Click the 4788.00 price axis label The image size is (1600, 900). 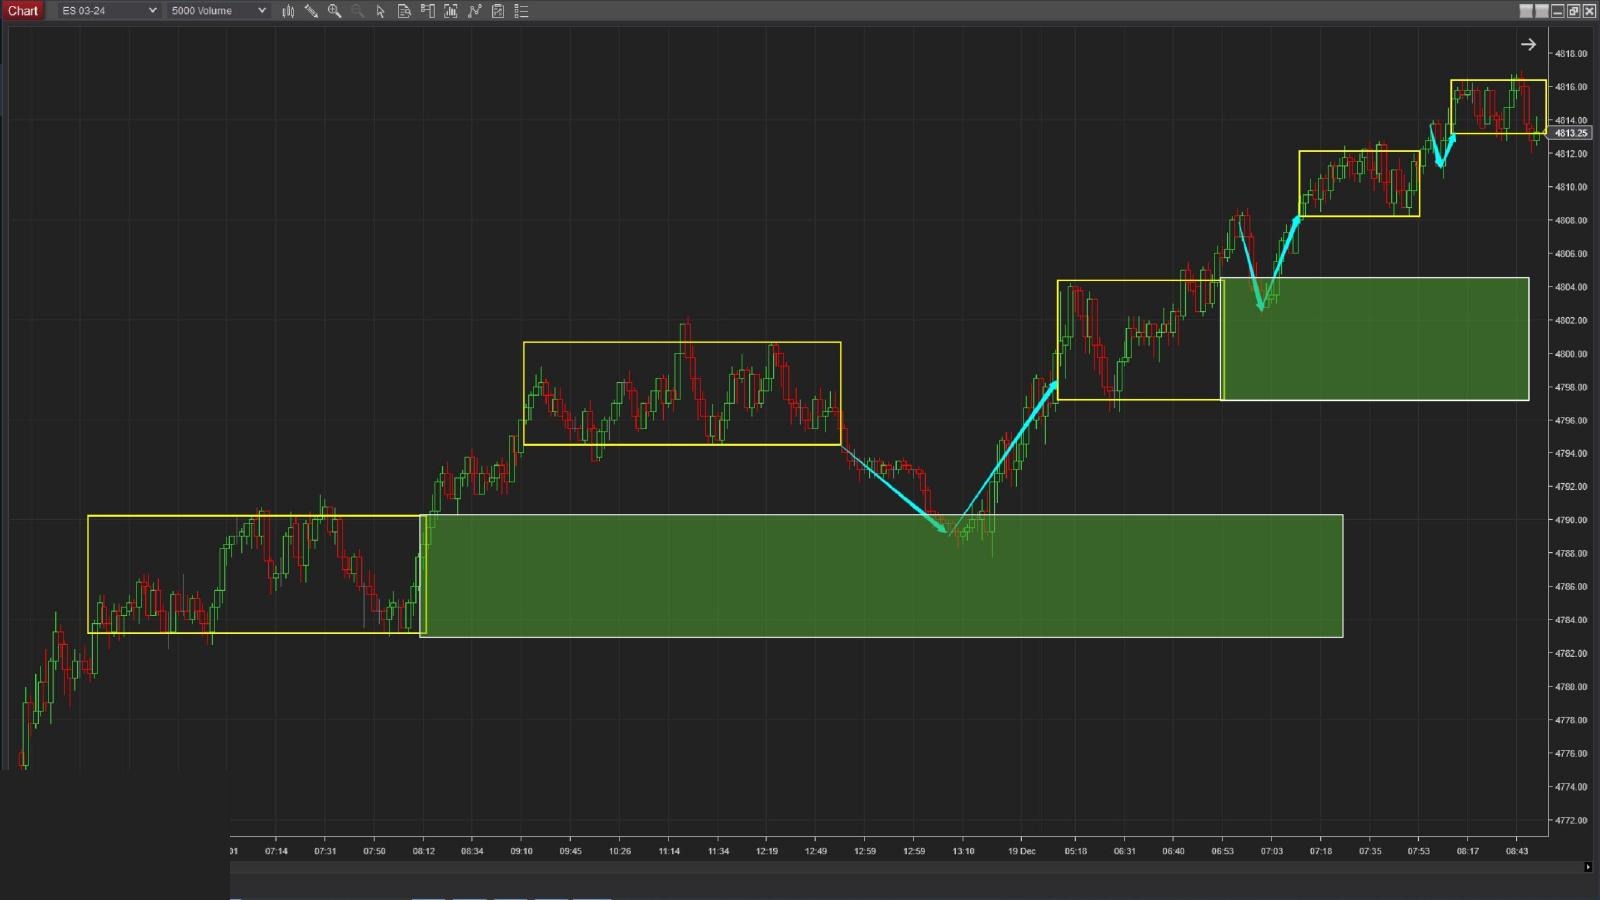click(x=1571, y=553)
